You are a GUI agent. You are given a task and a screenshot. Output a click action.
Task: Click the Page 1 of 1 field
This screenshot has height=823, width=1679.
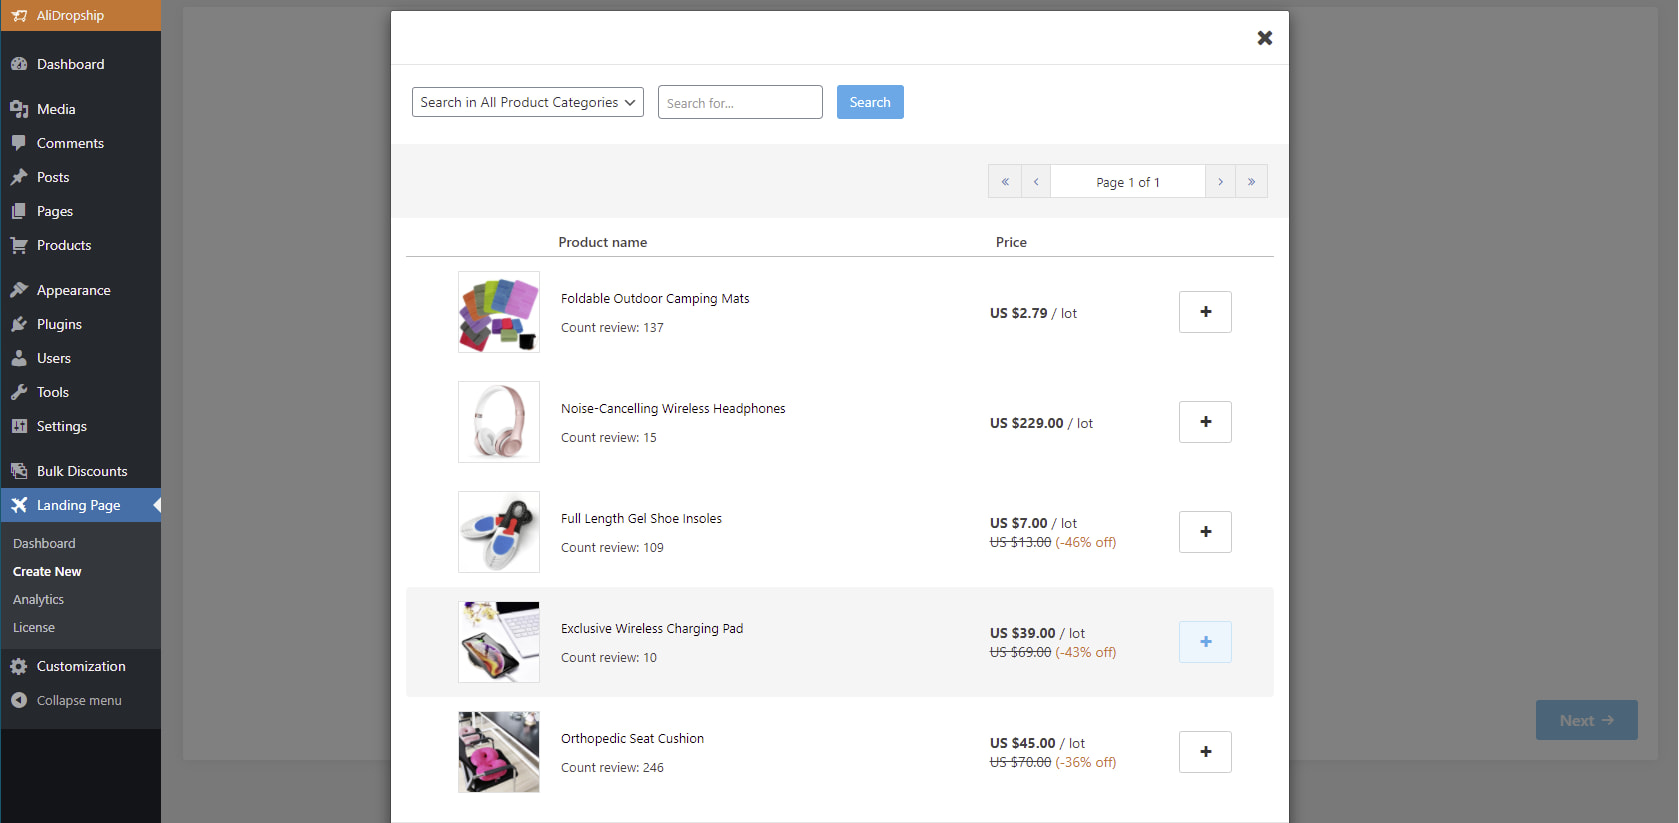point(1128,181)
